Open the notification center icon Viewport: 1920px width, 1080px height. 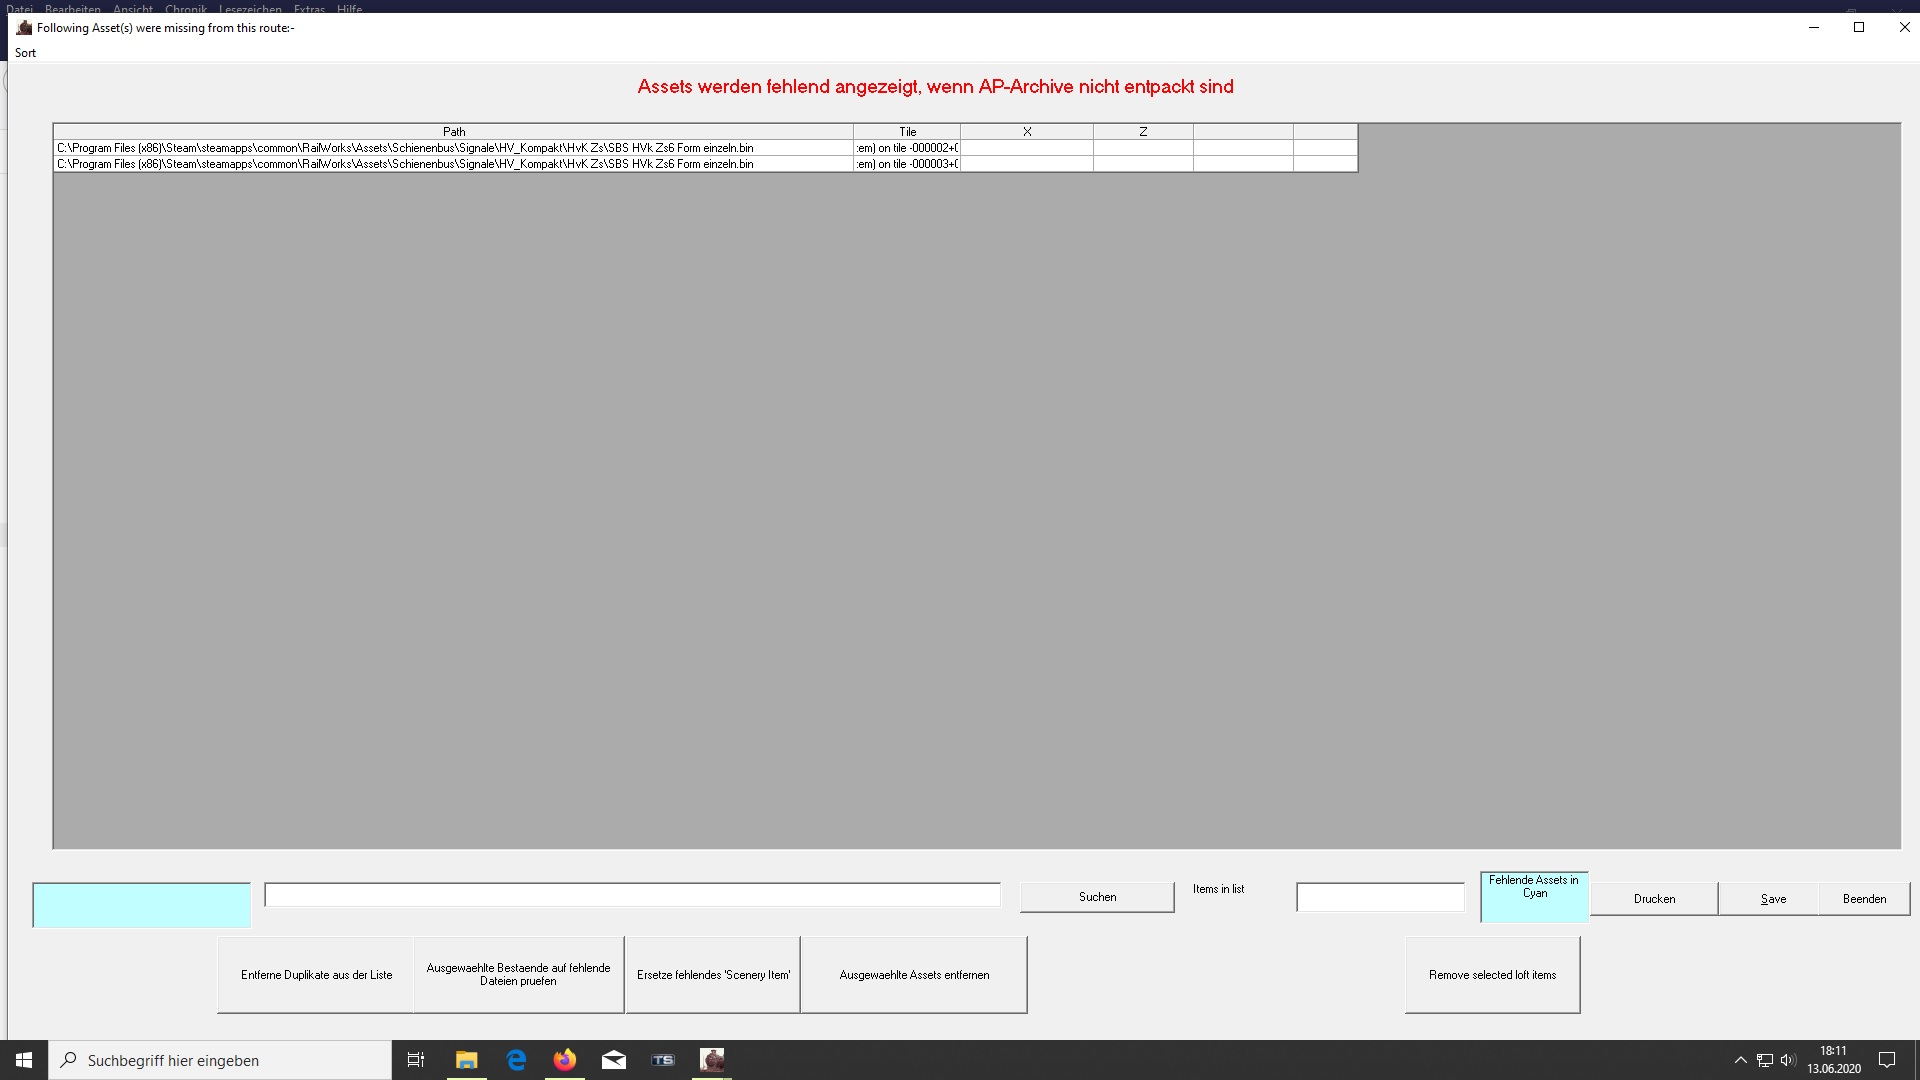[1887, 1060]
